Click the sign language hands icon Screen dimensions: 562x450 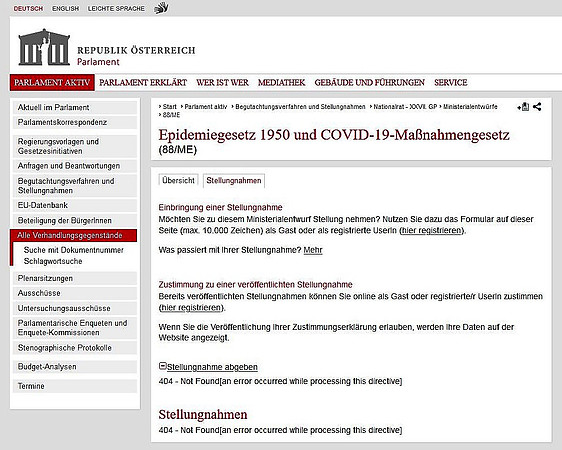click(x=161, y=8)
